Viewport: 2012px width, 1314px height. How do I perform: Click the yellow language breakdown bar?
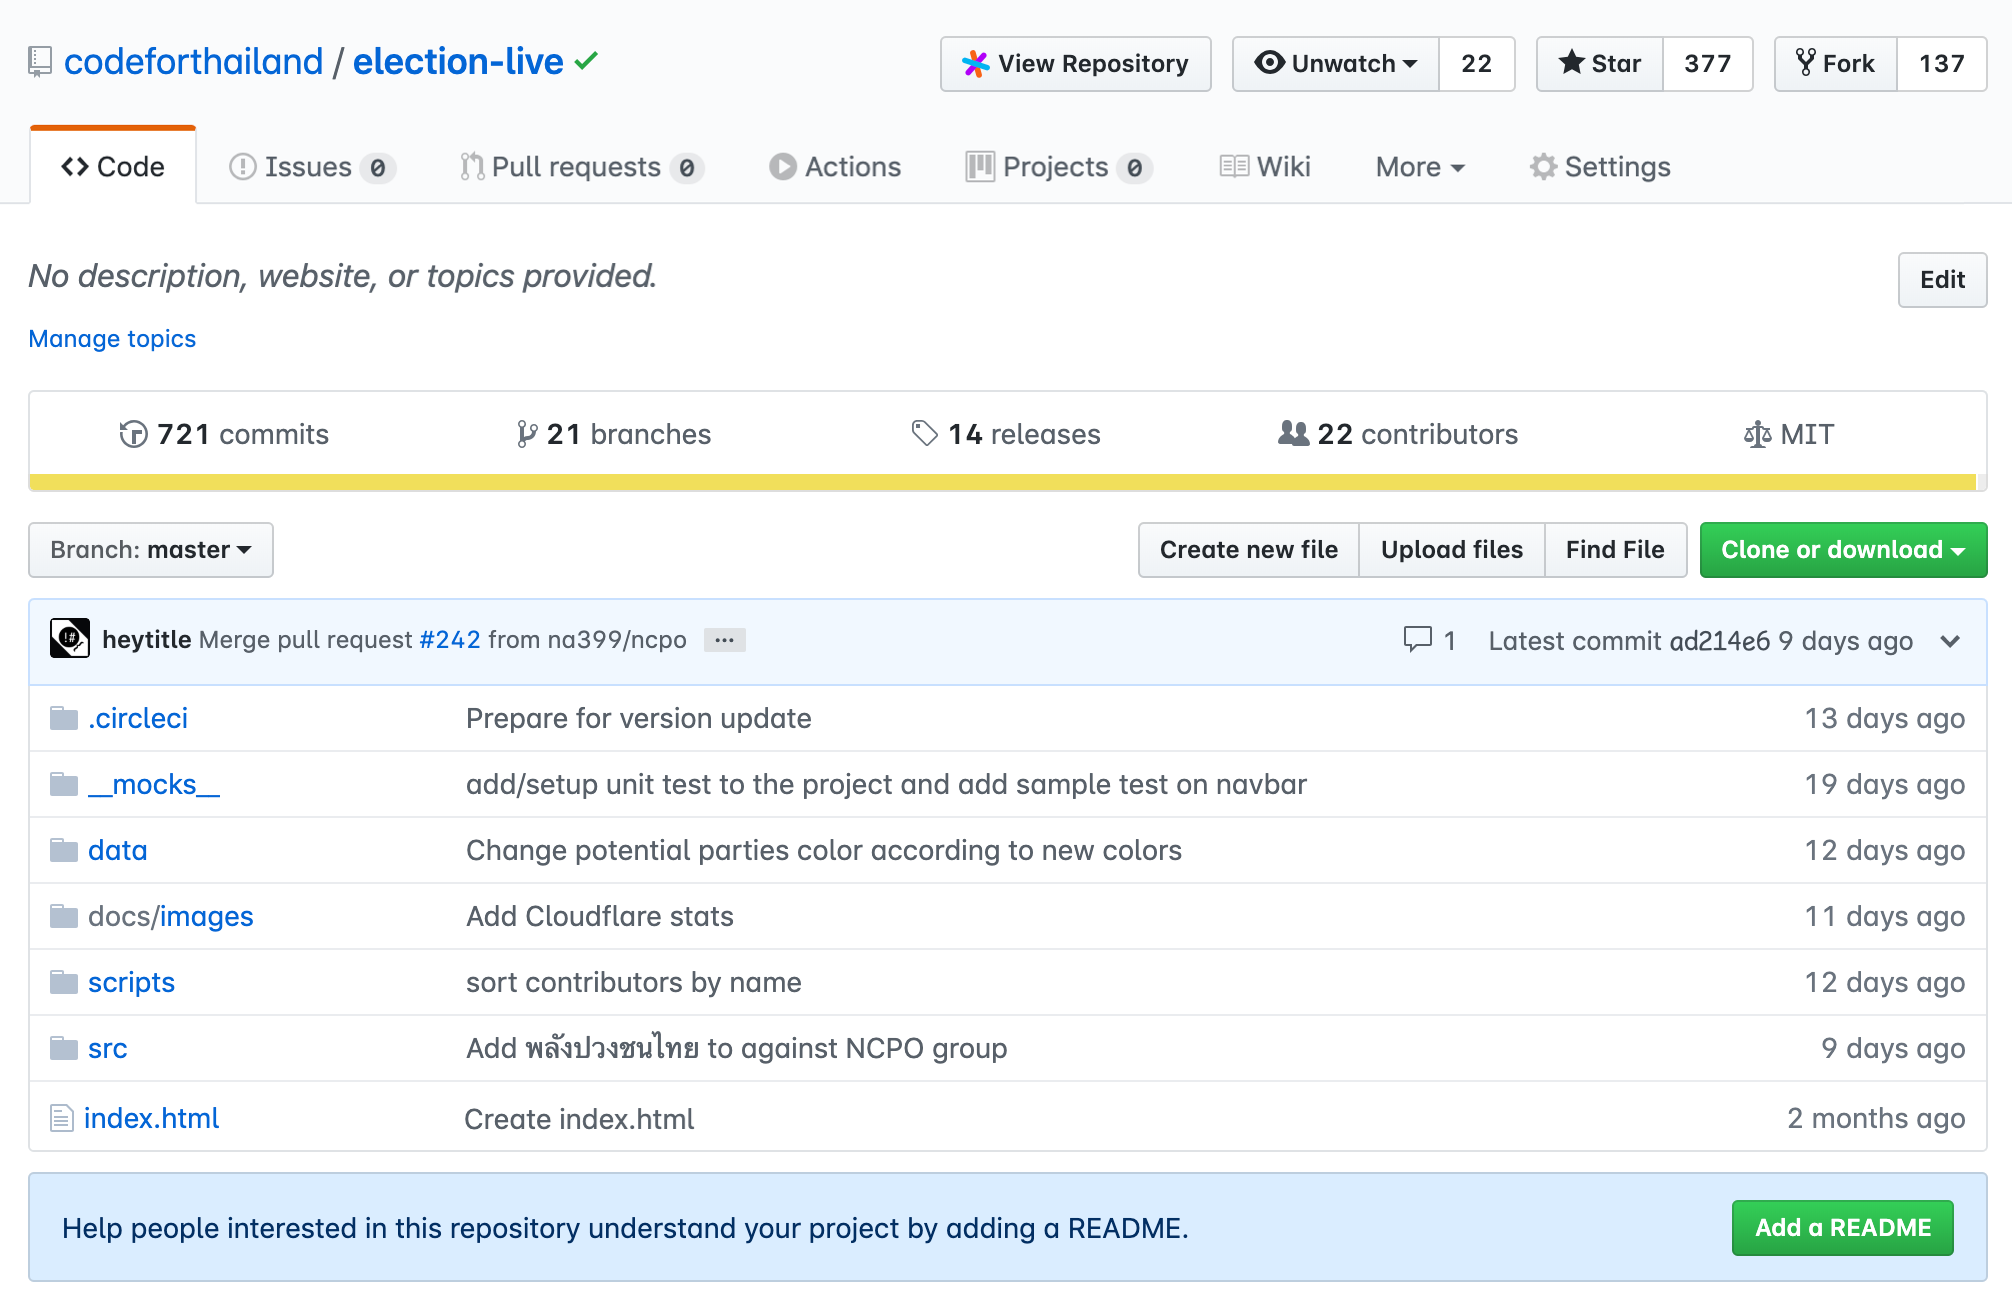tap(1002, 482)
